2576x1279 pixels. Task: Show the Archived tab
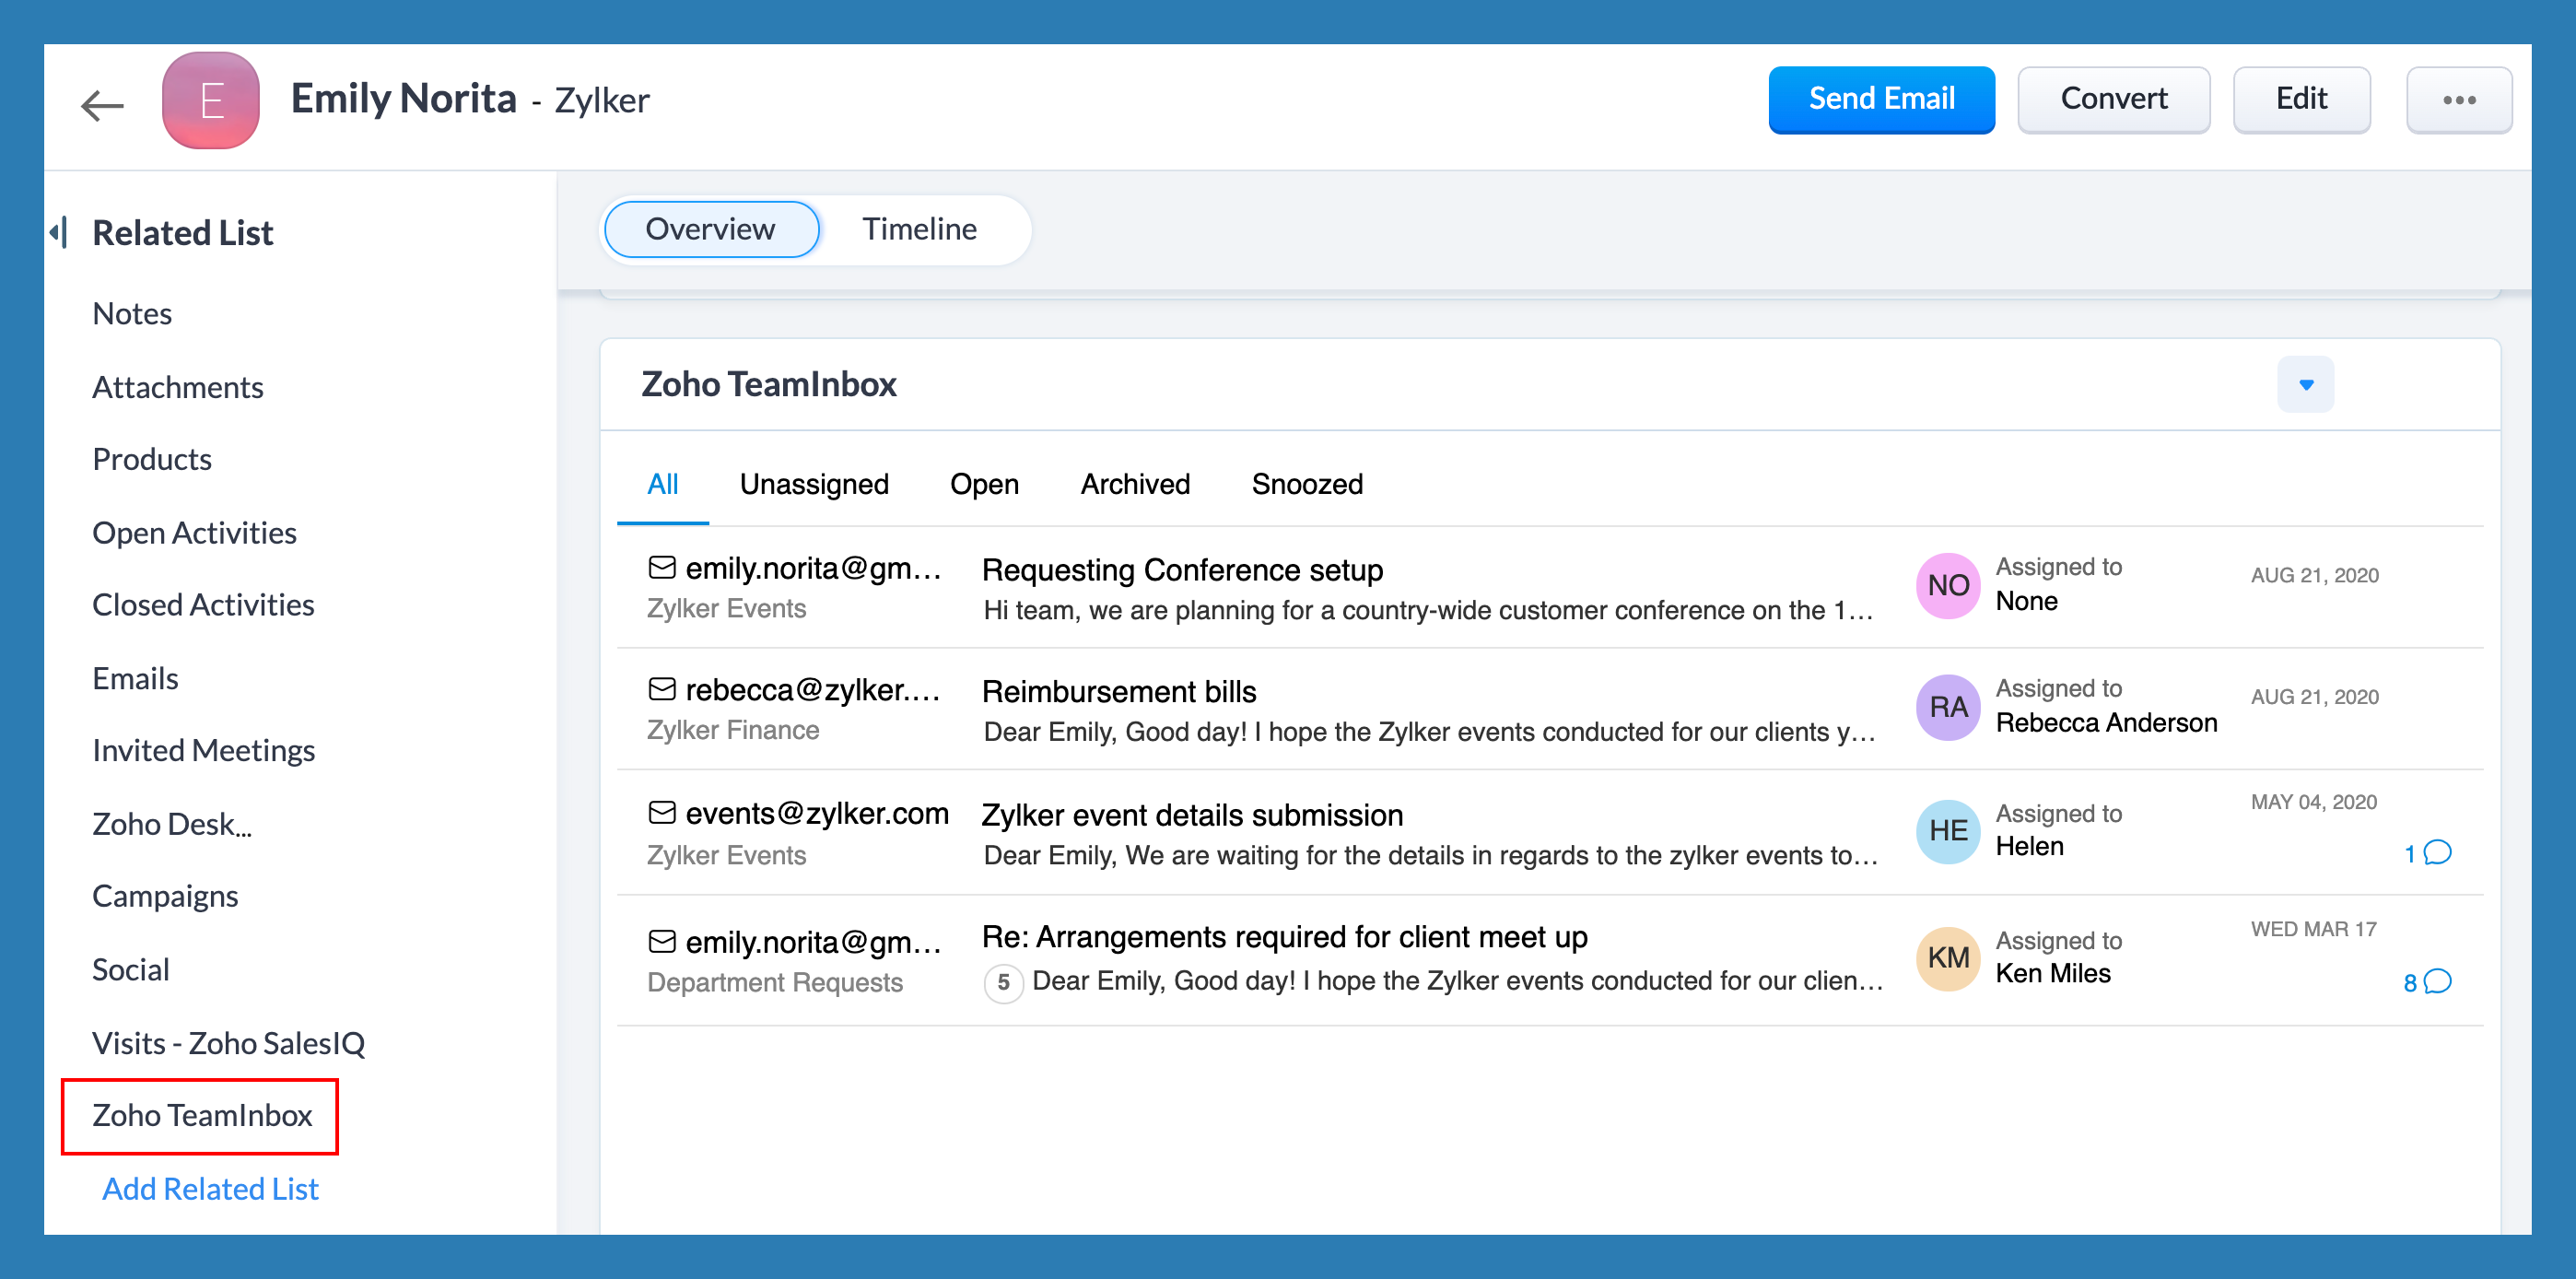point(1135,484)
